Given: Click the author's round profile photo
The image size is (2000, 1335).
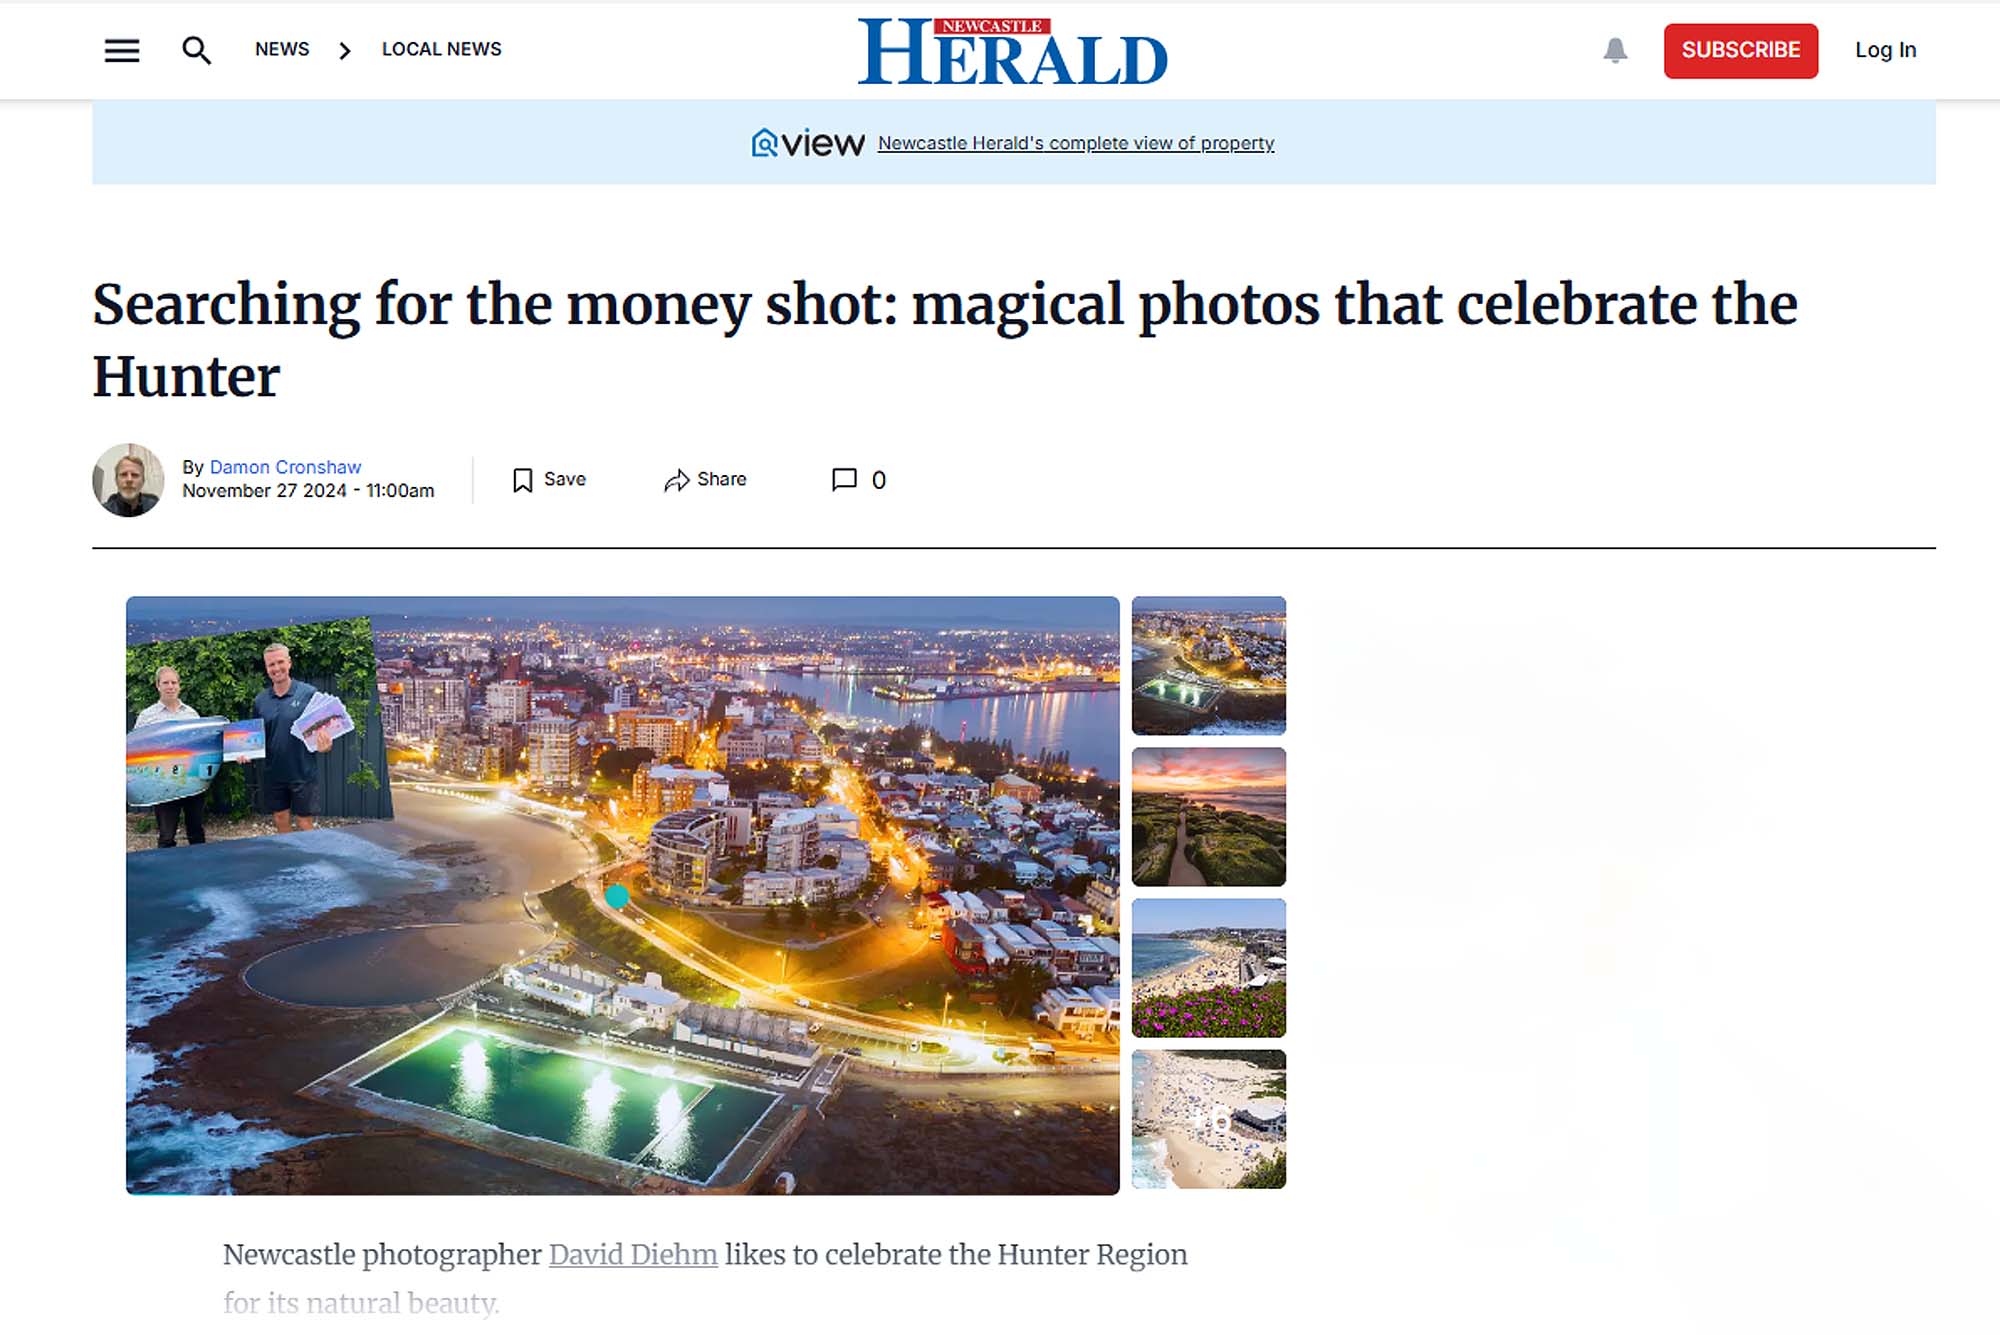Looking at the screenshot, I should [128, 480].
